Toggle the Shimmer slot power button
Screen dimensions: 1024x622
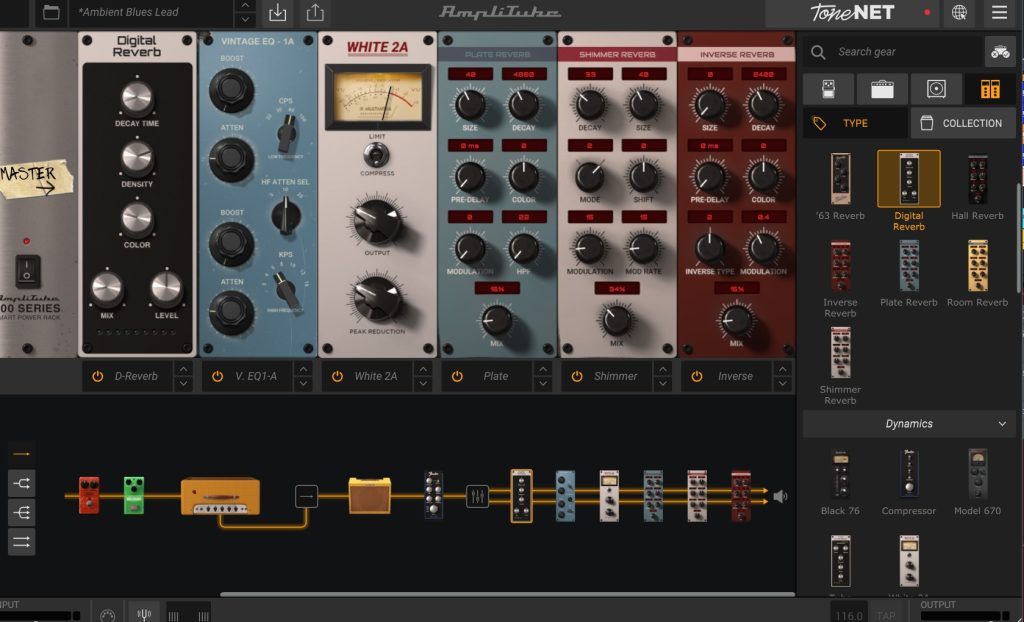click(x=577, y=376)
